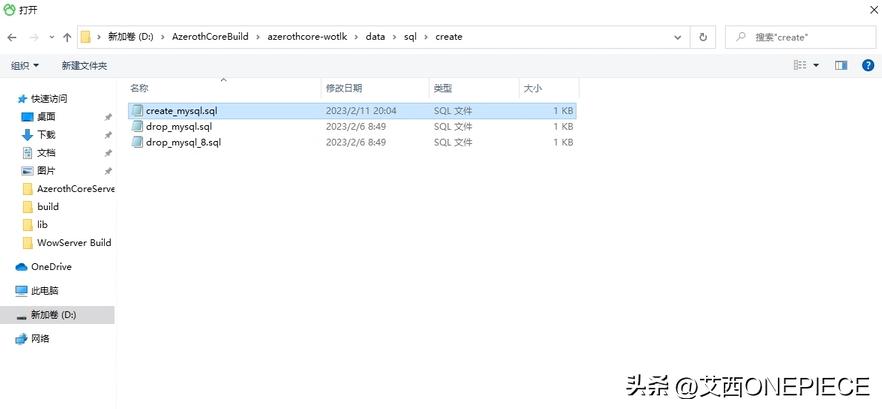Click the pin icon beside 下载
This screenshot has height=409, width=882.
point(108,135)
